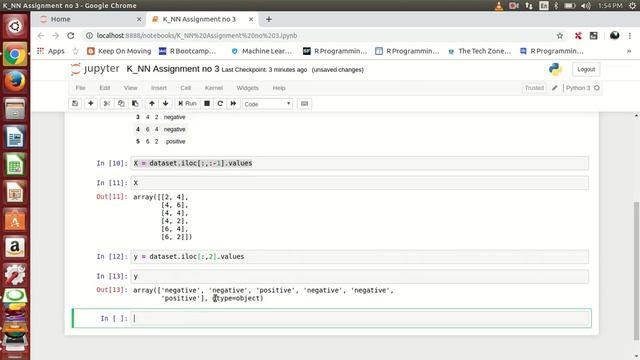Screen dimensions: 640x360
Task: Insert a cell below with plus icon
Action: (91, 104)
